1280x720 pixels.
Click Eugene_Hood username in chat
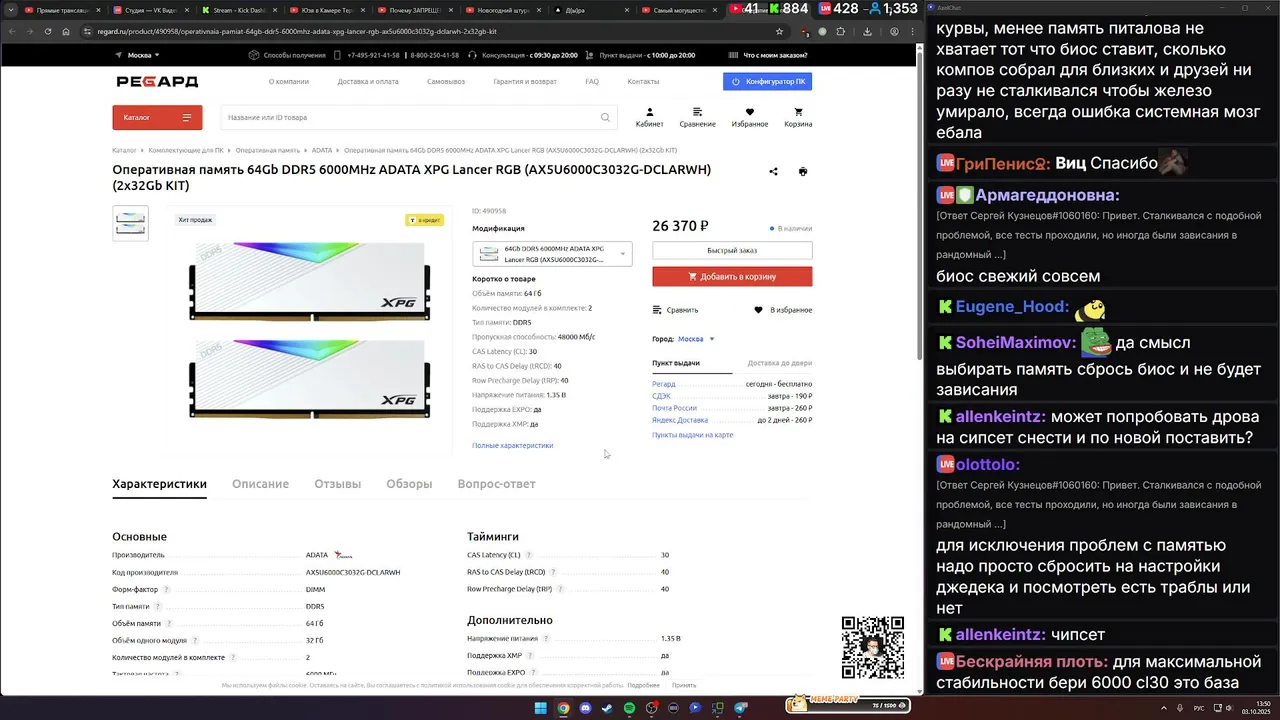coord(1012,307)
